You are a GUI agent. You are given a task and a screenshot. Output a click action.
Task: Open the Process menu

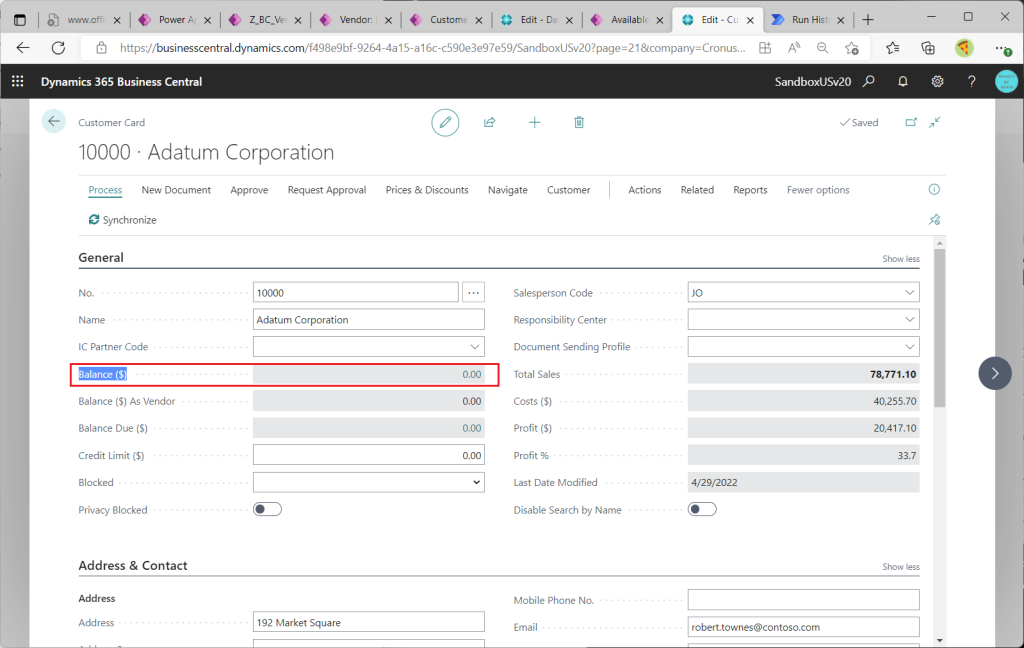click(x=105, y=189)
